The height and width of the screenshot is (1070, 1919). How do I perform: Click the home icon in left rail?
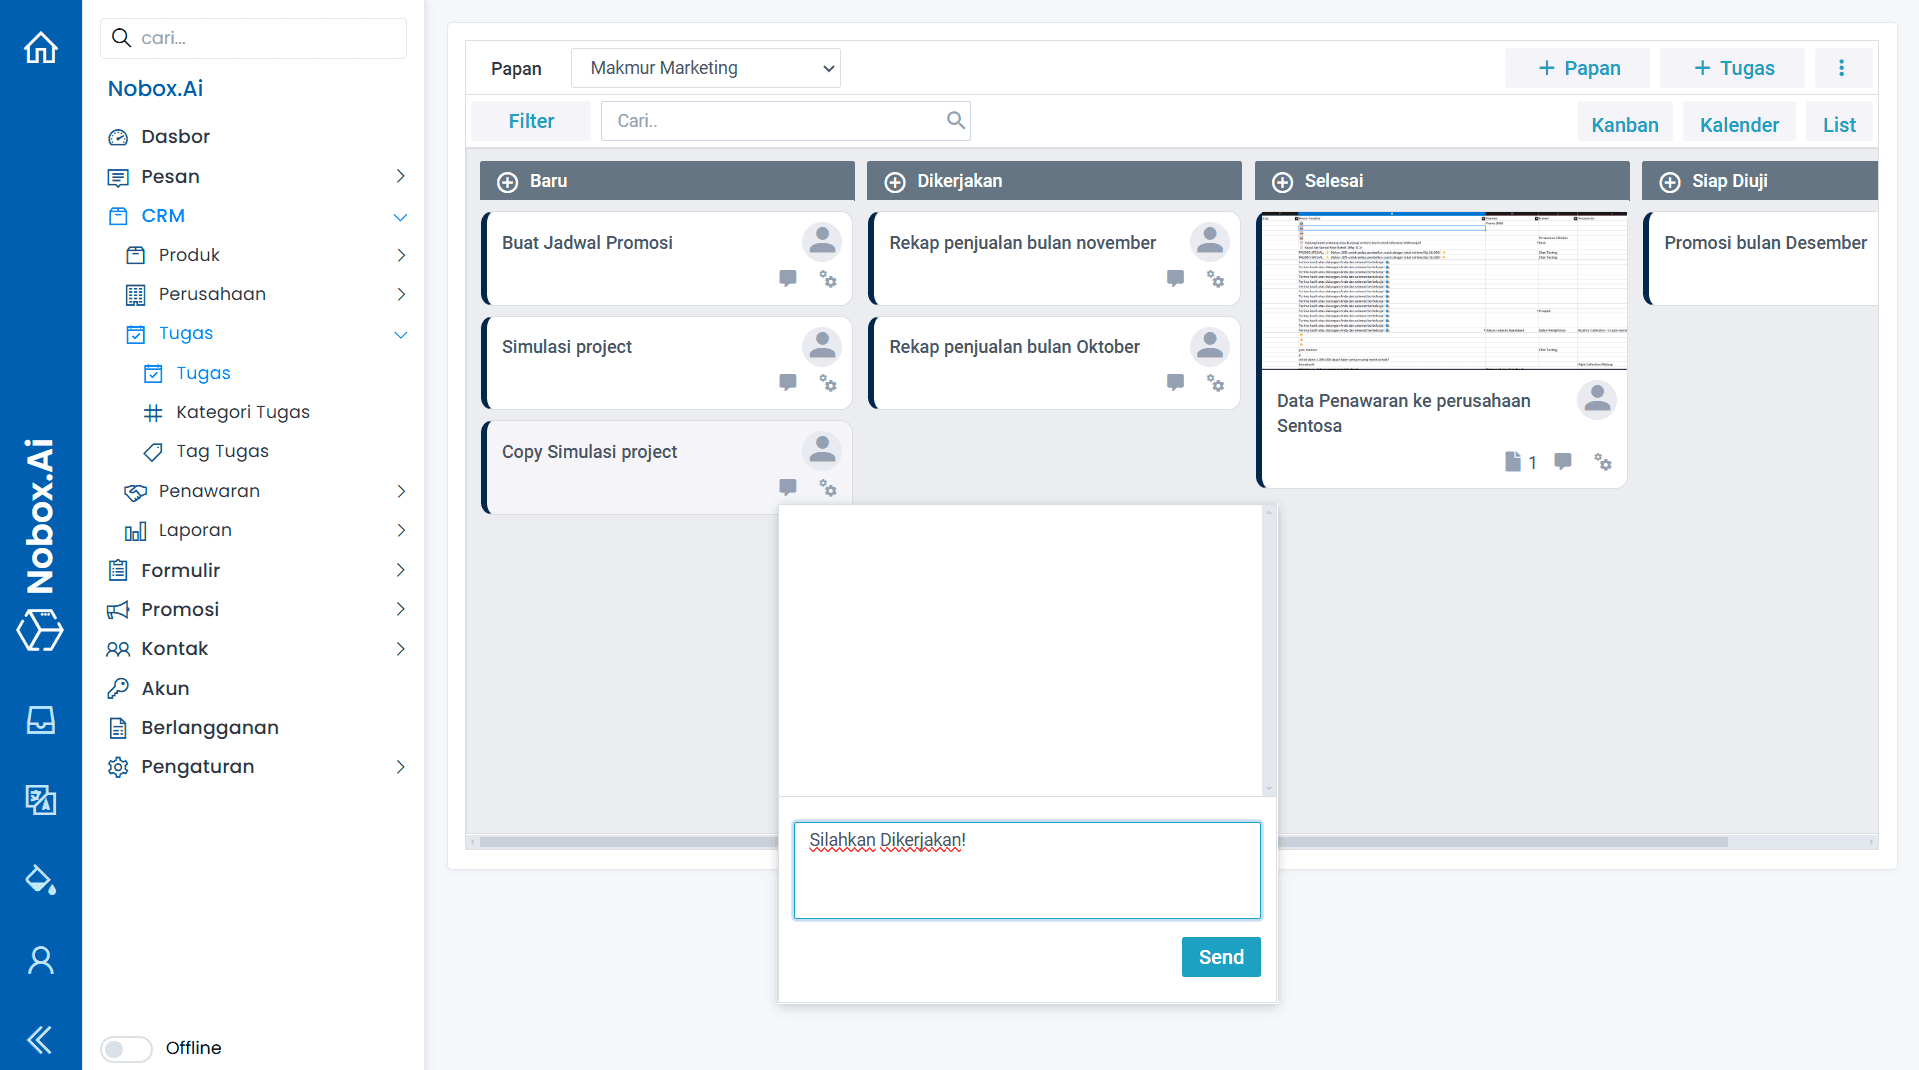point(41,47)
